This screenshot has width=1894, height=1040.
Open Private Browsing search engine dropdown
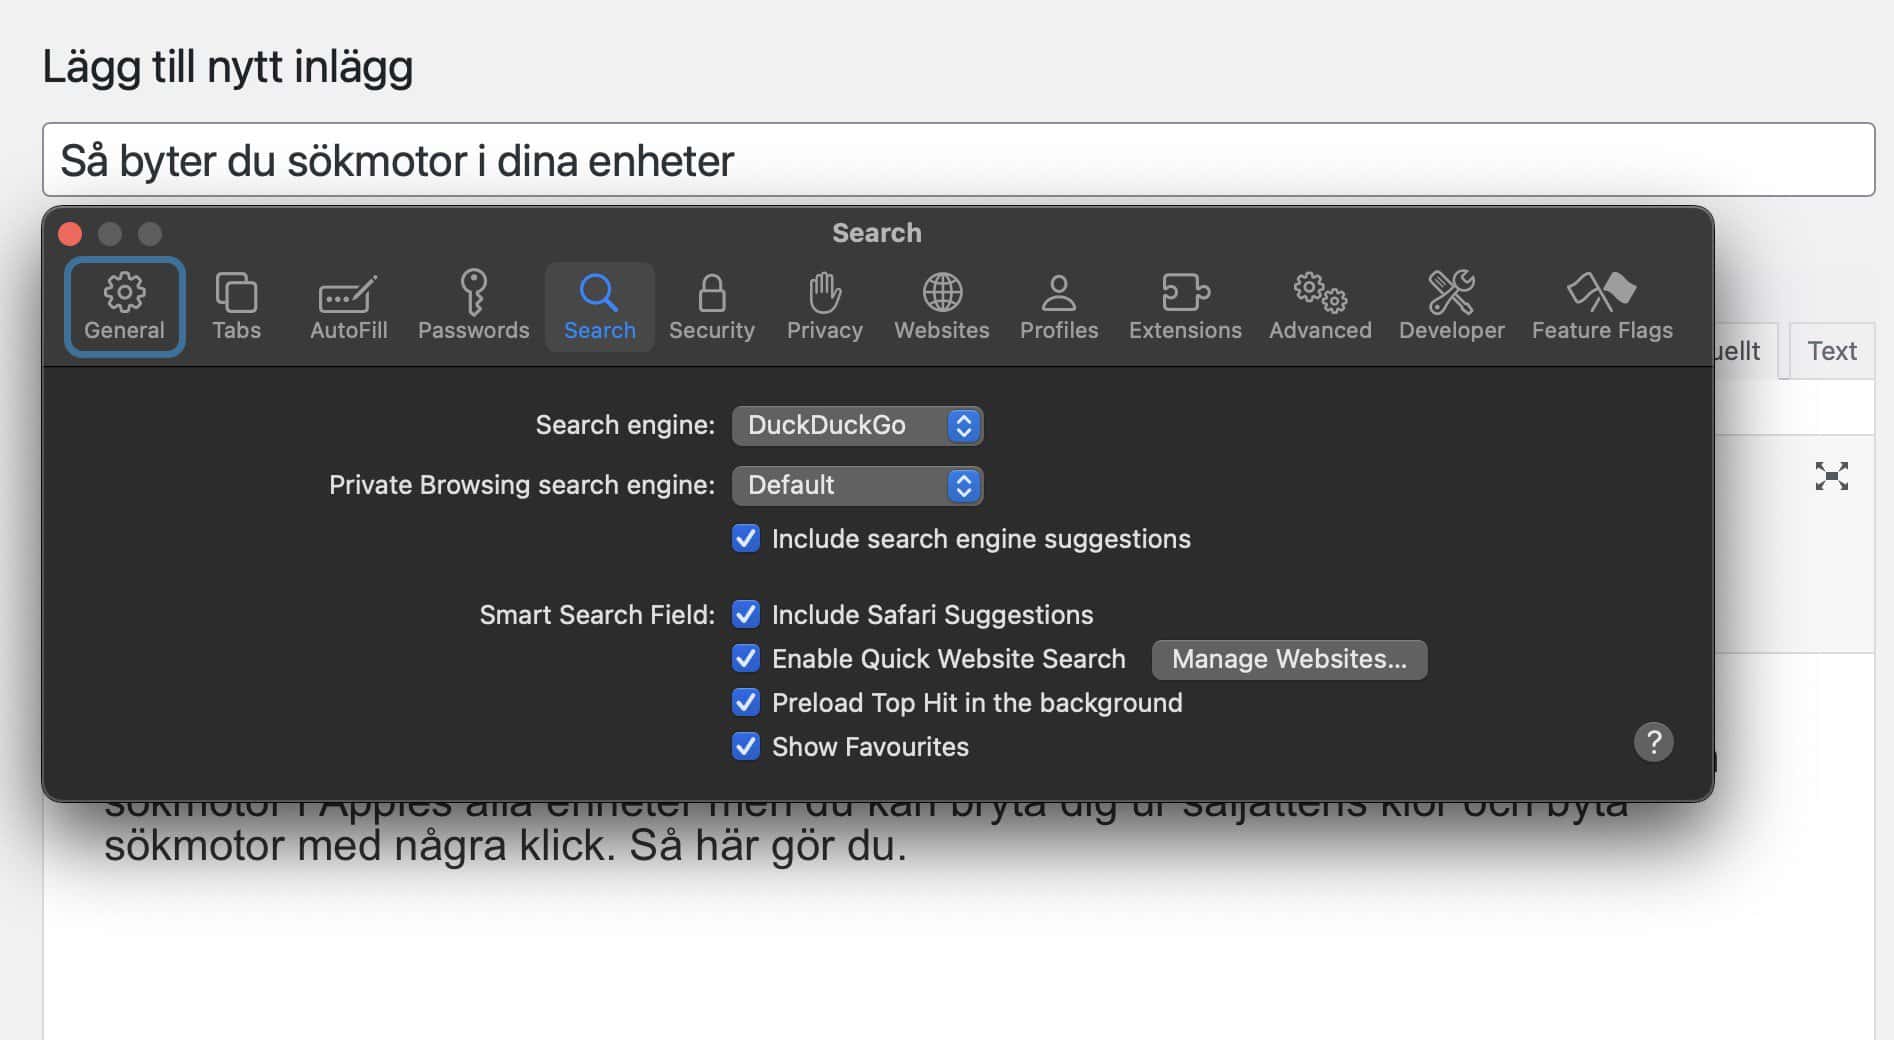pyautogui.click(x=857, y=485)
